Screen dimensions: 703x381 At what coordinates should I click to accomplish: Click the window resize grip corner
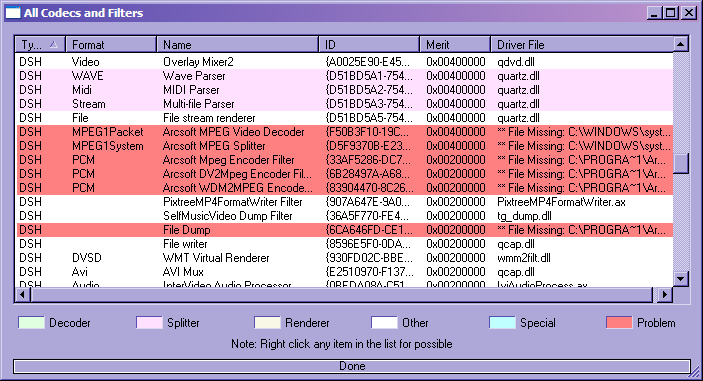(695, 371)
